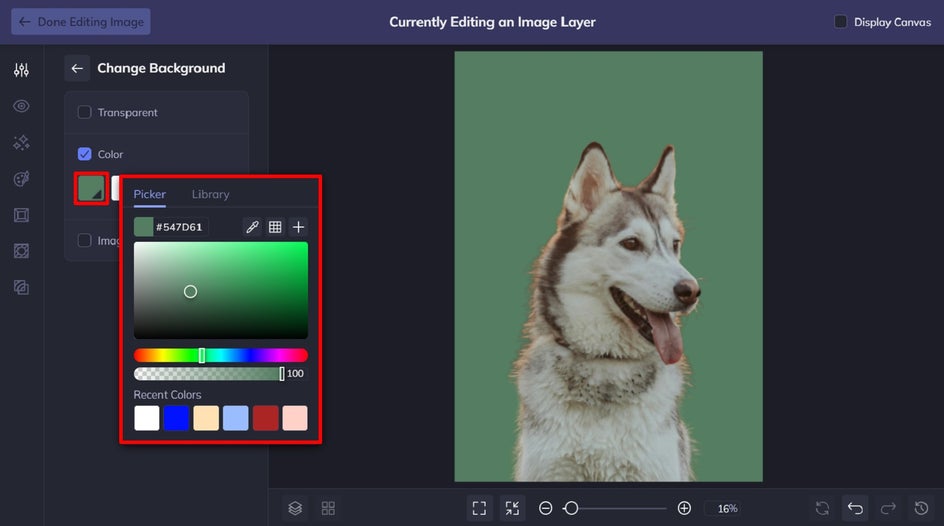The height and width of the screenshot is (526, 944).
Task: Pick the peach orange recent color
Action: click(x=206, y=418)
